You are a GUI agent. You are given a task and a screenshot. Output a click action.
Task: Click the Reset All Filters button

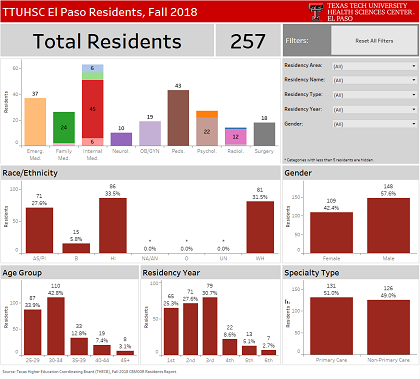[374, 41]
